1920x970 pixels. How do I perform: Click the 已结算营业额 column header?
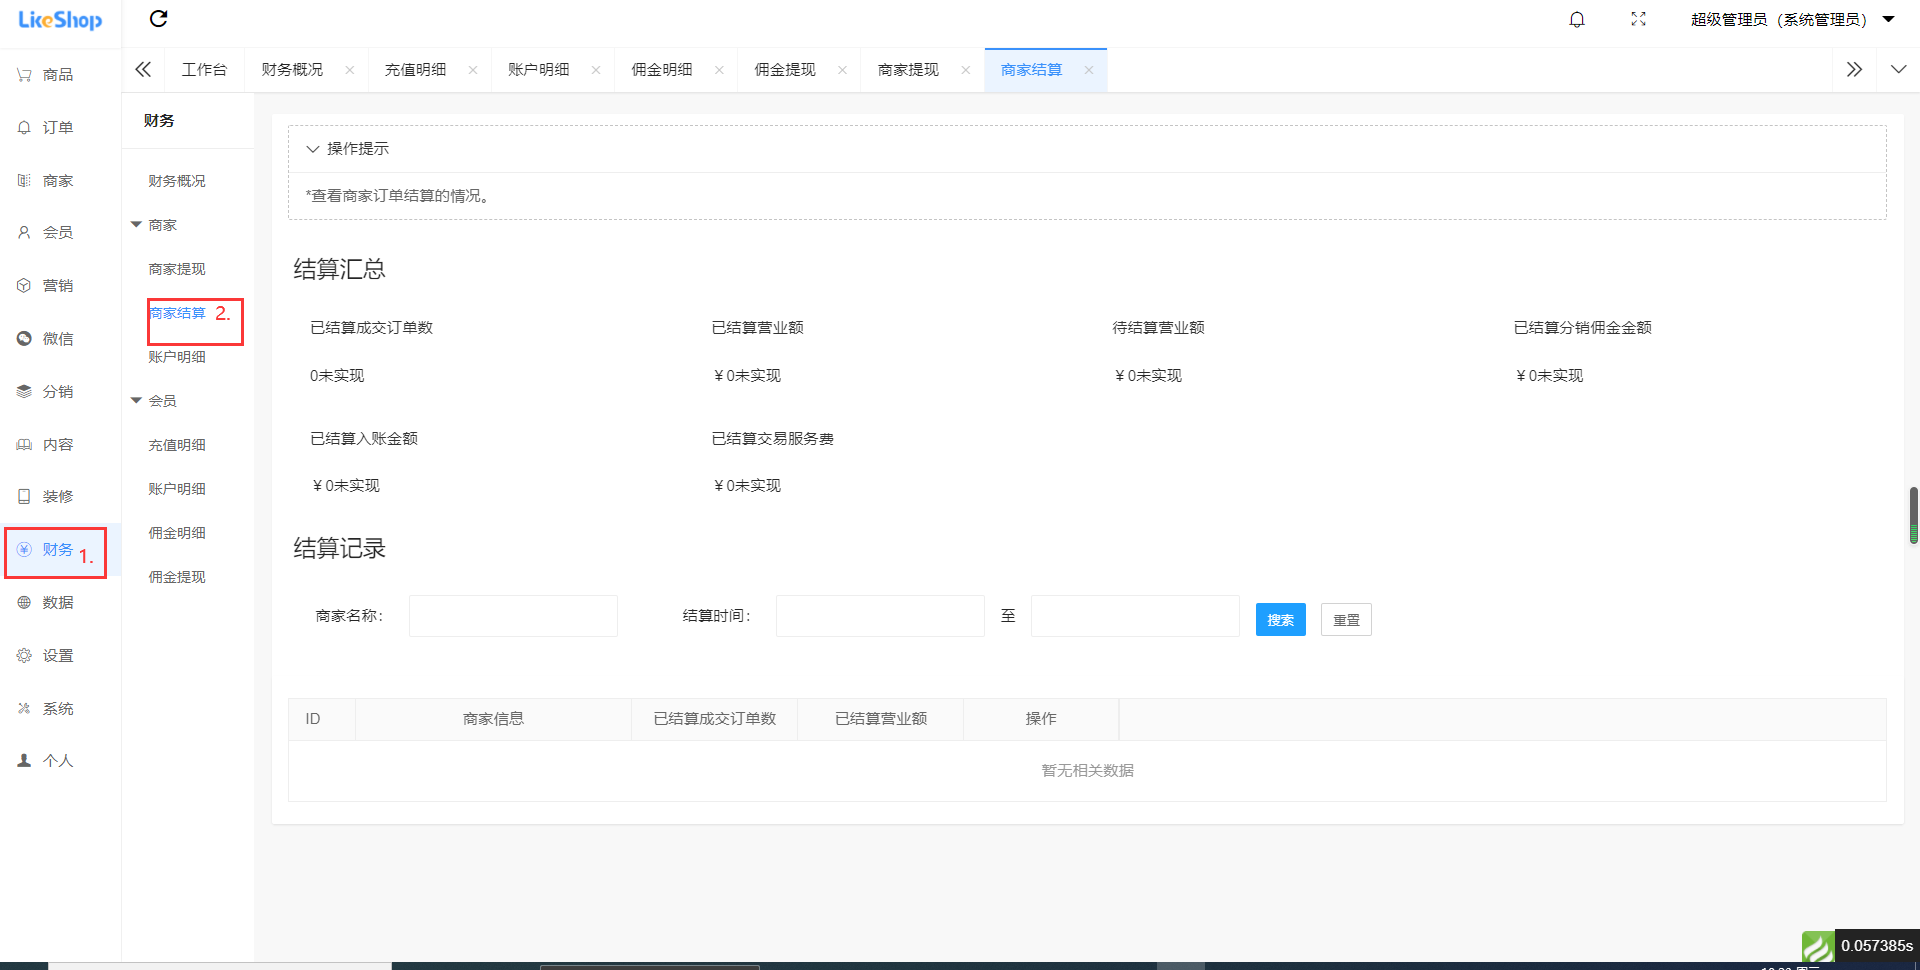tap(880, 719)
